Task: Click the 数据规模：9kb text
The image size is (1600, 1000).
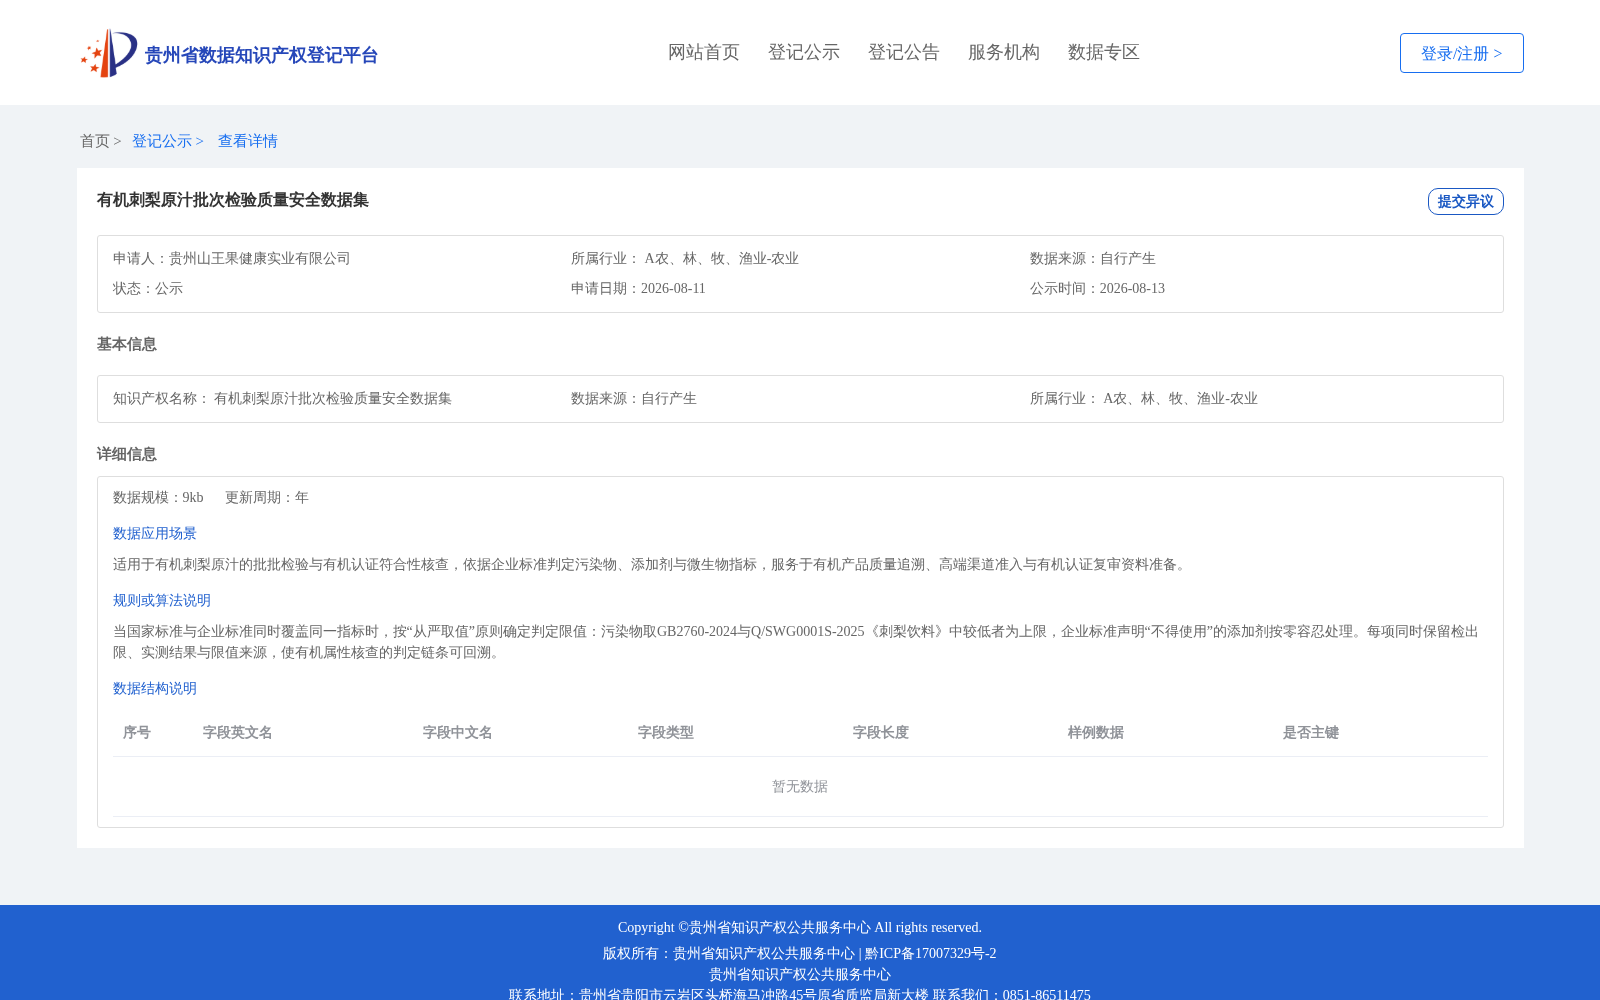Action: coord(158,497)
